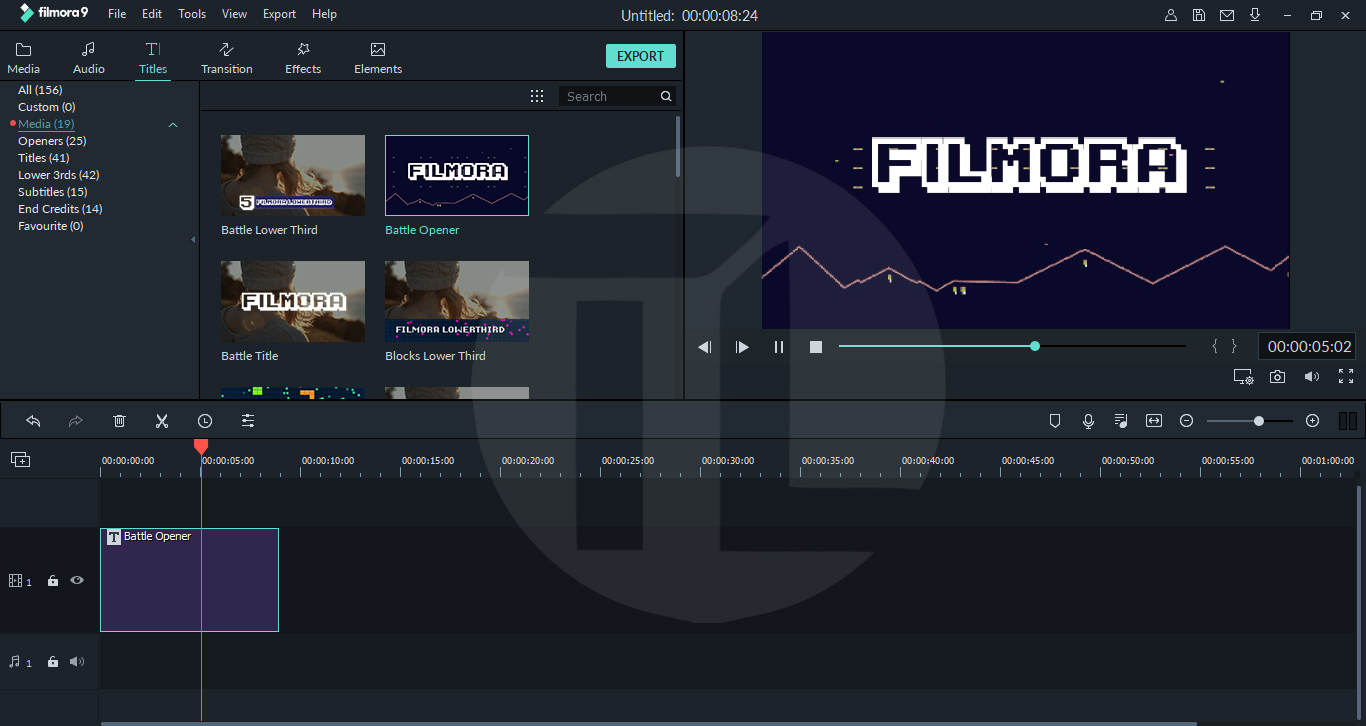Viewport: 1366px width, 726px height.
Task: Hide video track 1 with eye icon
Action: point(77,580)
